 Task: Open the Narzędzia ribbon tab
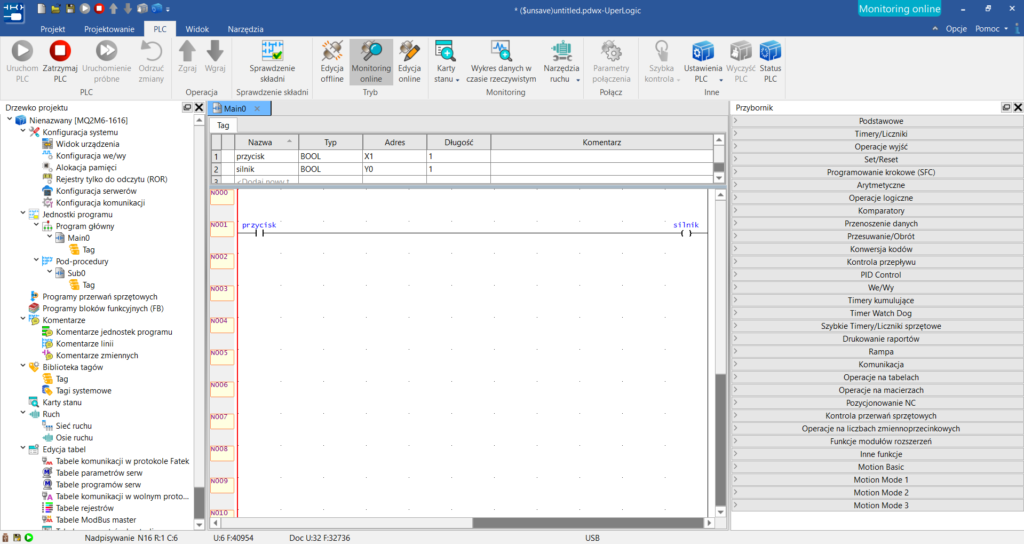246,29
